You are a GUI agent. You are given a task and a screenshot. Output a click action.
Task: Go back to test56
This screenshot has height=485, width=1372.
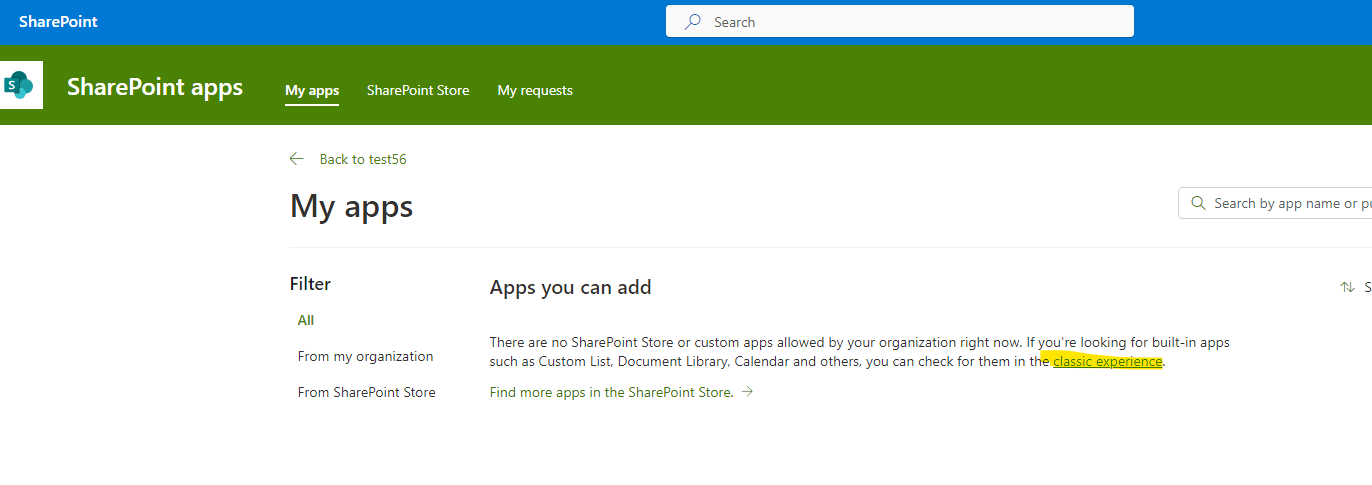tap(363, 159)
